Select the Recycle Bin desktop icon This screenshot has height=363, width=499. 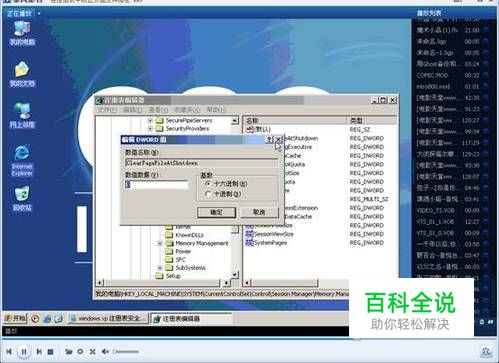(x=22, y=199)
